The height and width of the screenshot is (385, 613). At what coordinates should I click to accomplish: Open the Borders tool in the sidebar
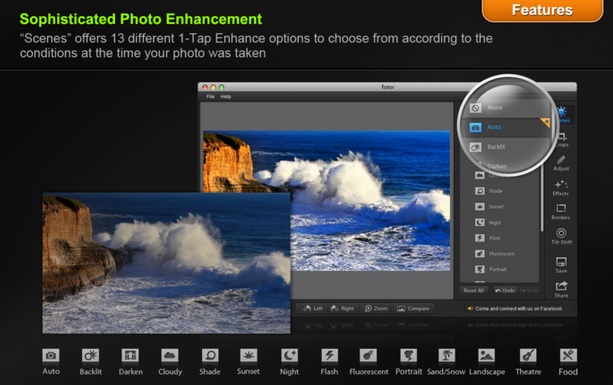pos(561,211)
